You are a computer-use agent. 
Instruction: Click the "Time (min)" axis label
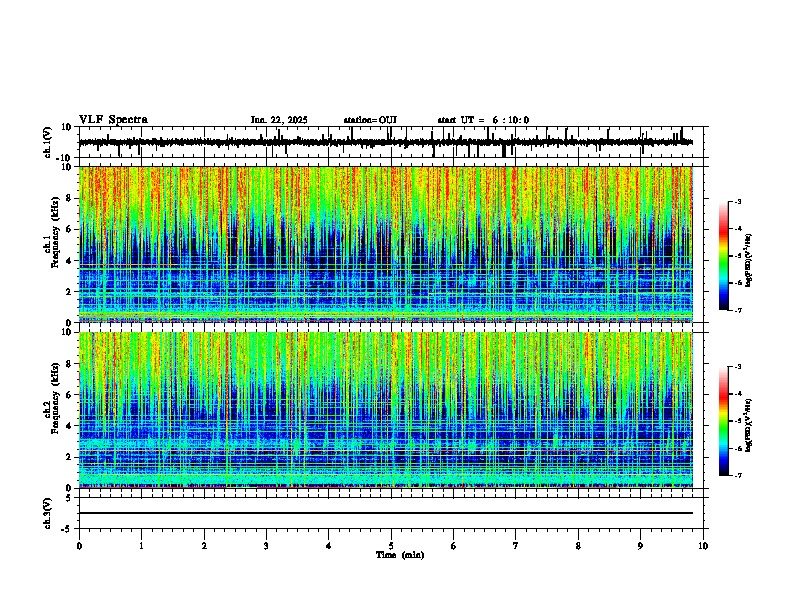point(400,555)
